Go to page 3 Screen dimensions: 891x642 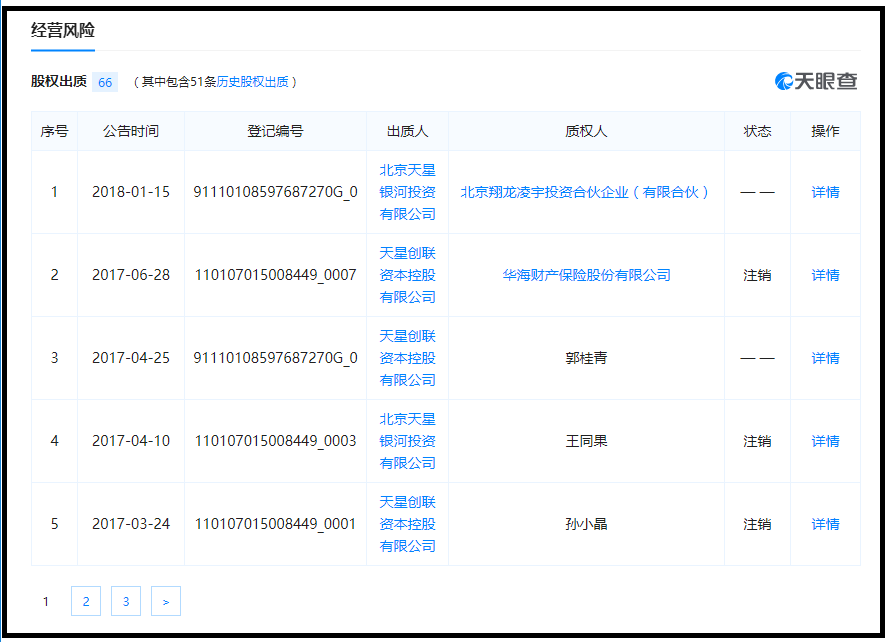coord(126,601)
